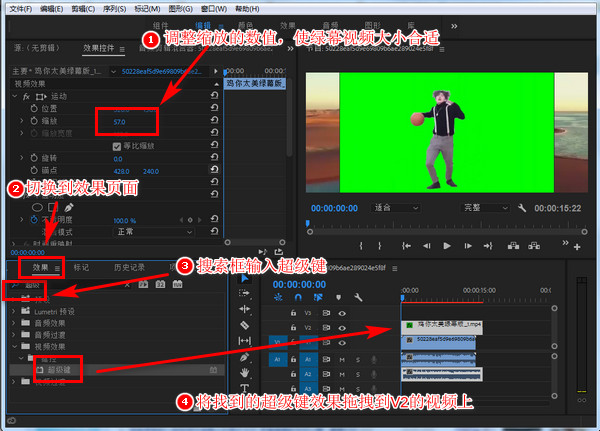Open program monitor settings wrench

coord(522,208)
